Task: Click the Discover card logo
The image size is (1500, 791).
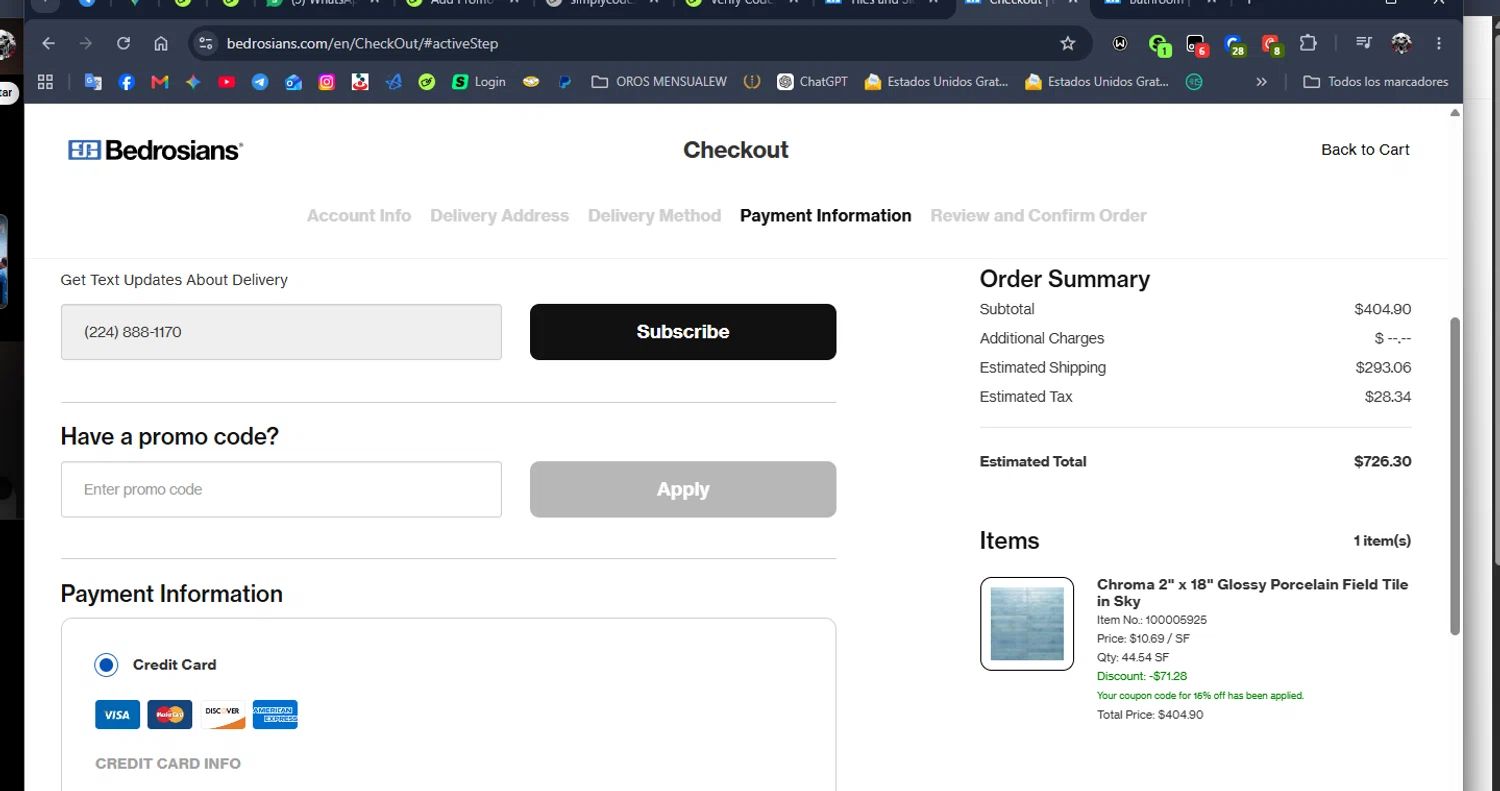Action: (x=222, y=715)
